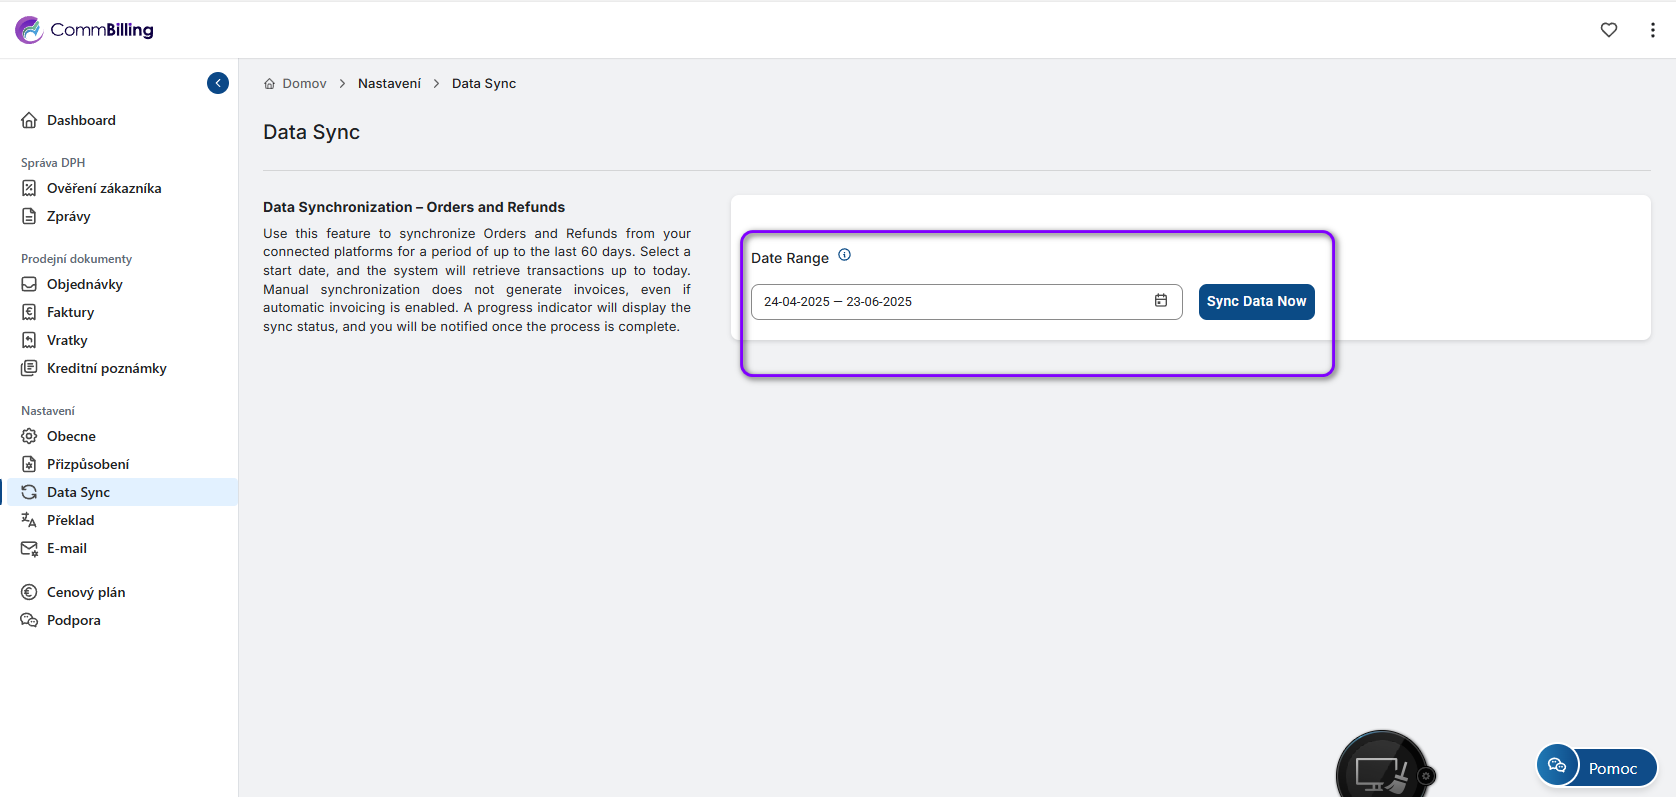Open E-mail settings in sidebar
This screenshot has height=797, width=1676.
[x=66, y=548]
